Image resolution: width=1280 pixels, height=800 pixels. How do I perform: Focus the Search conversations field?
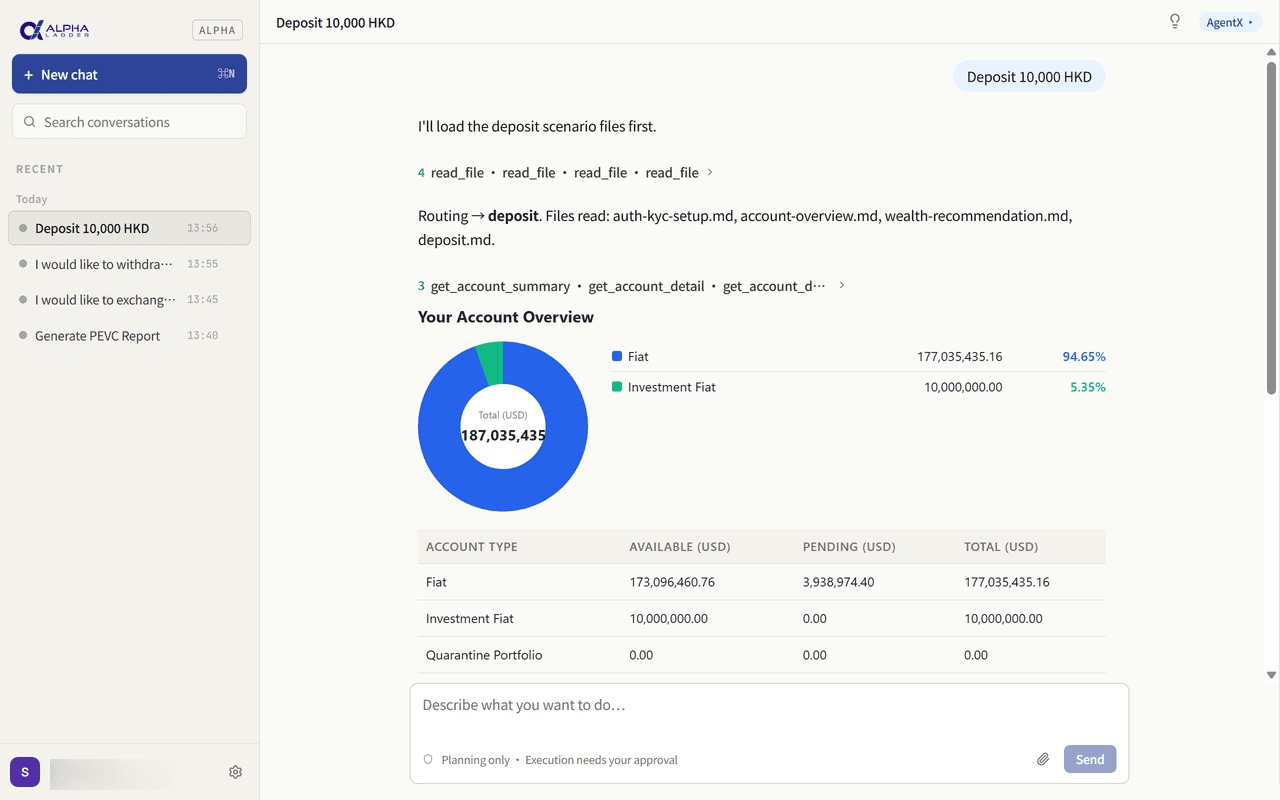point(129,122)
